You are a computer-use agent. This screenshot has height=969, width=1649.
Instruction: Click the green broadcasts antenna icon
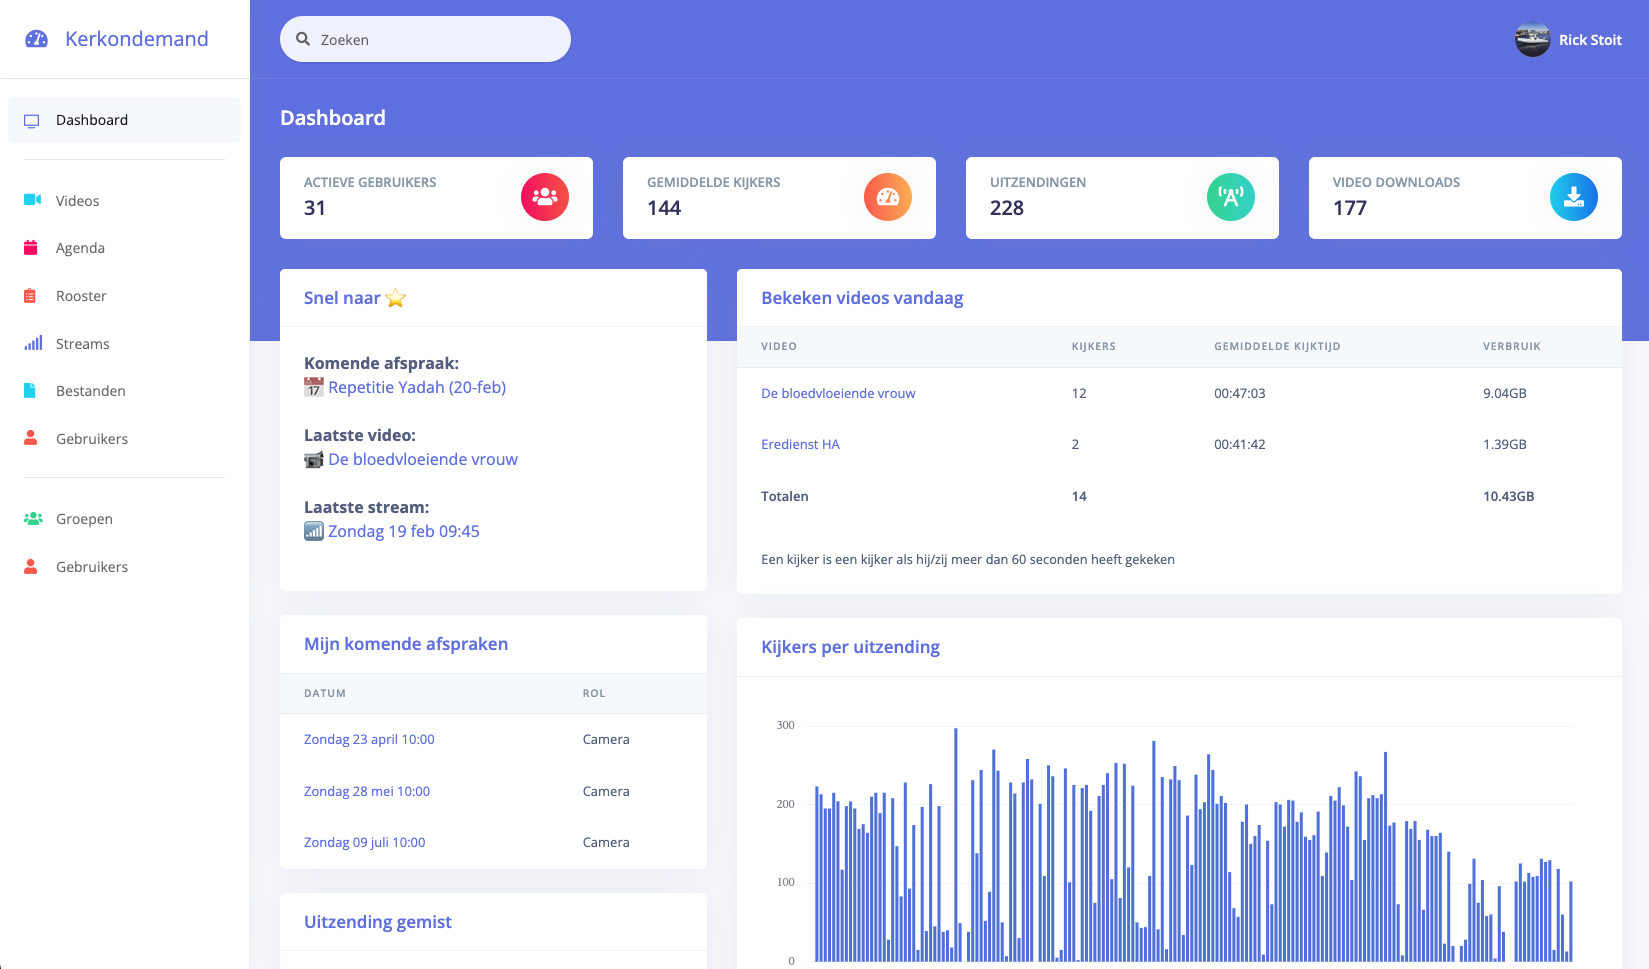click(x=1231, y=197)
